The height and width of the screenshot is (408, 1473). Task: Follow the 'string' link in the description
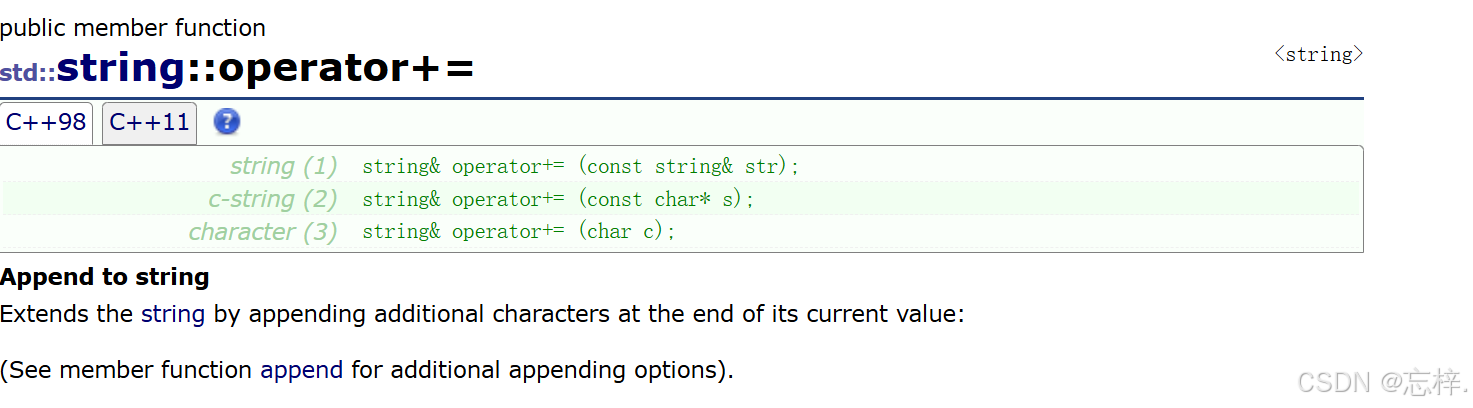(173, 314)
